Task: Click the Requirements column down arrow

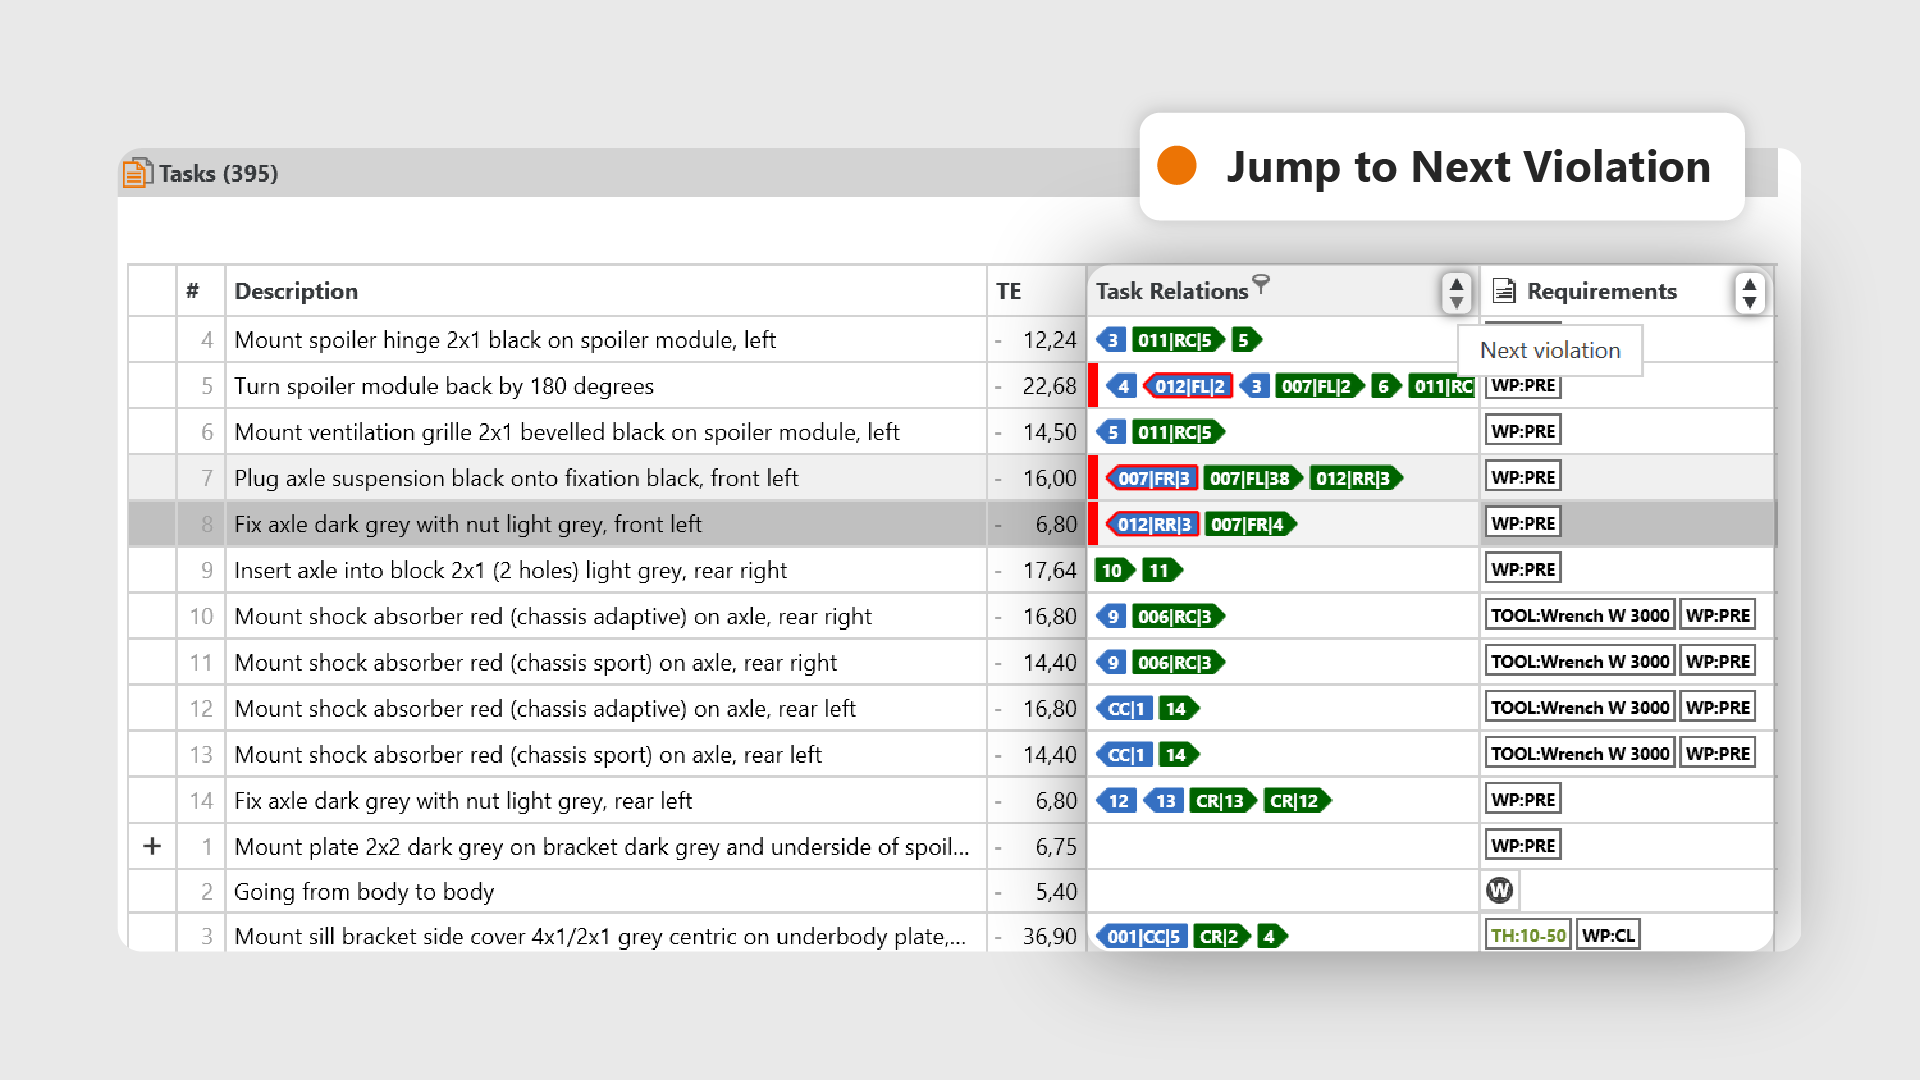Action: pyautogui.click(x=1750, y=302)
